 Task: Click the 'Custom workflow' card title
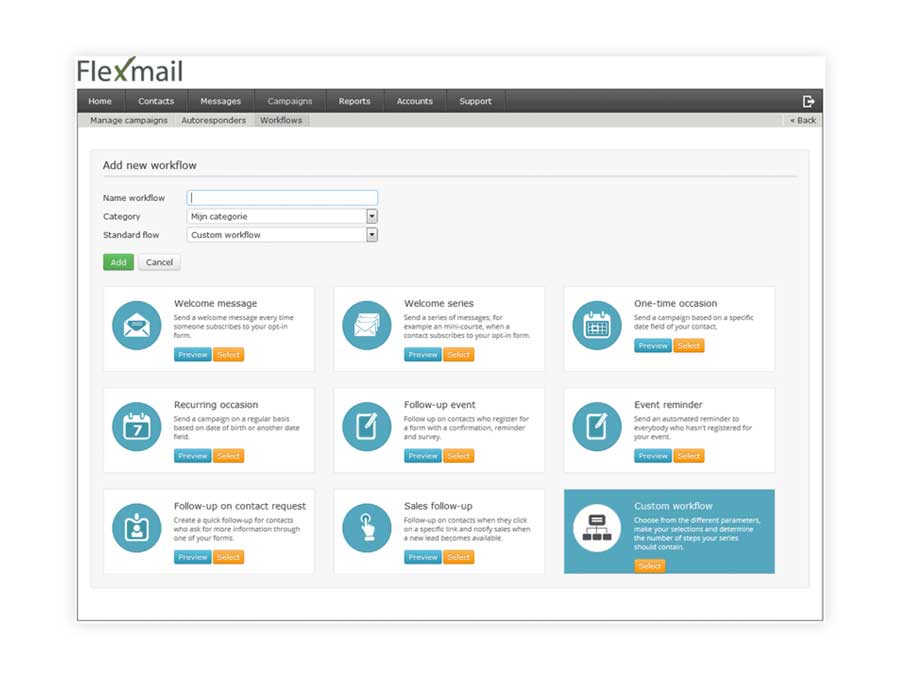(x=673, y=506)
